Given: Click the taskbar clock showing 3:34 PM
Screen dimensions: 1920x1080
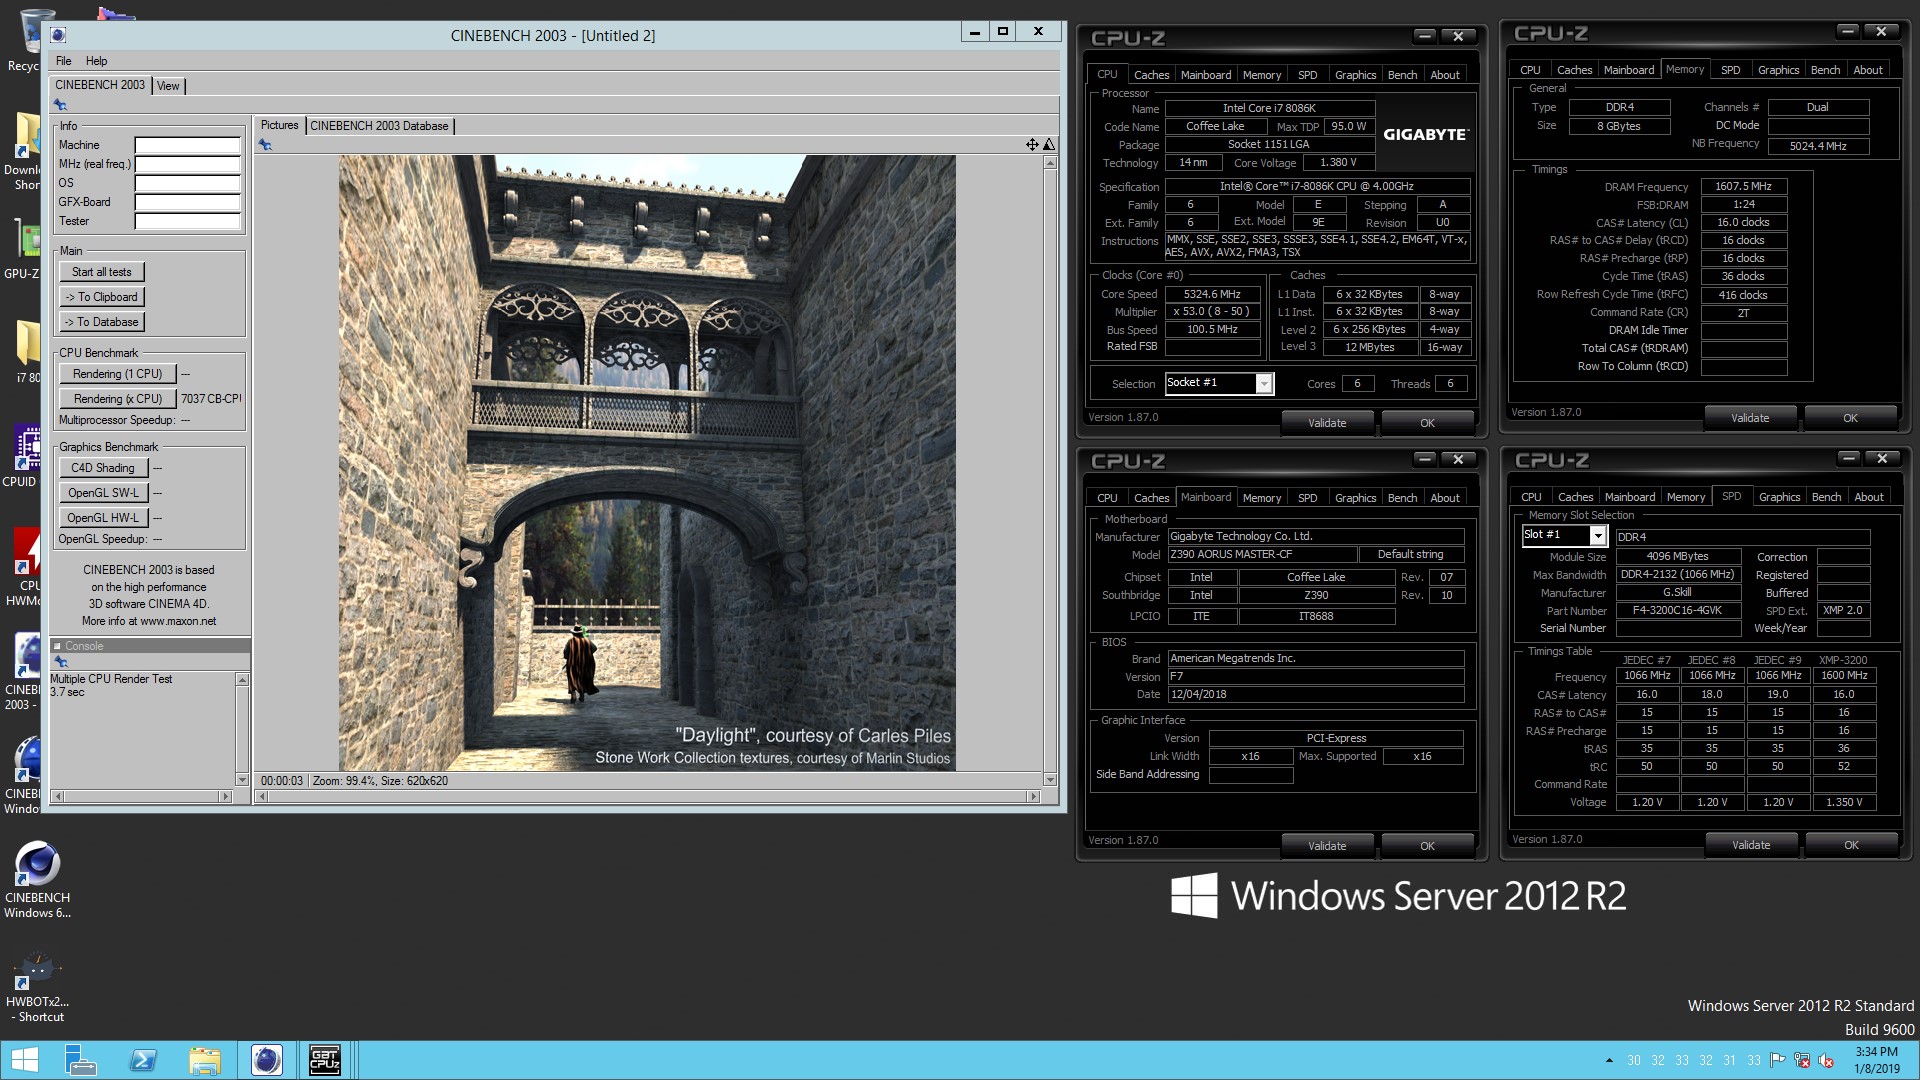Looking at the screenshot, I should [x=1876, y=1060].
